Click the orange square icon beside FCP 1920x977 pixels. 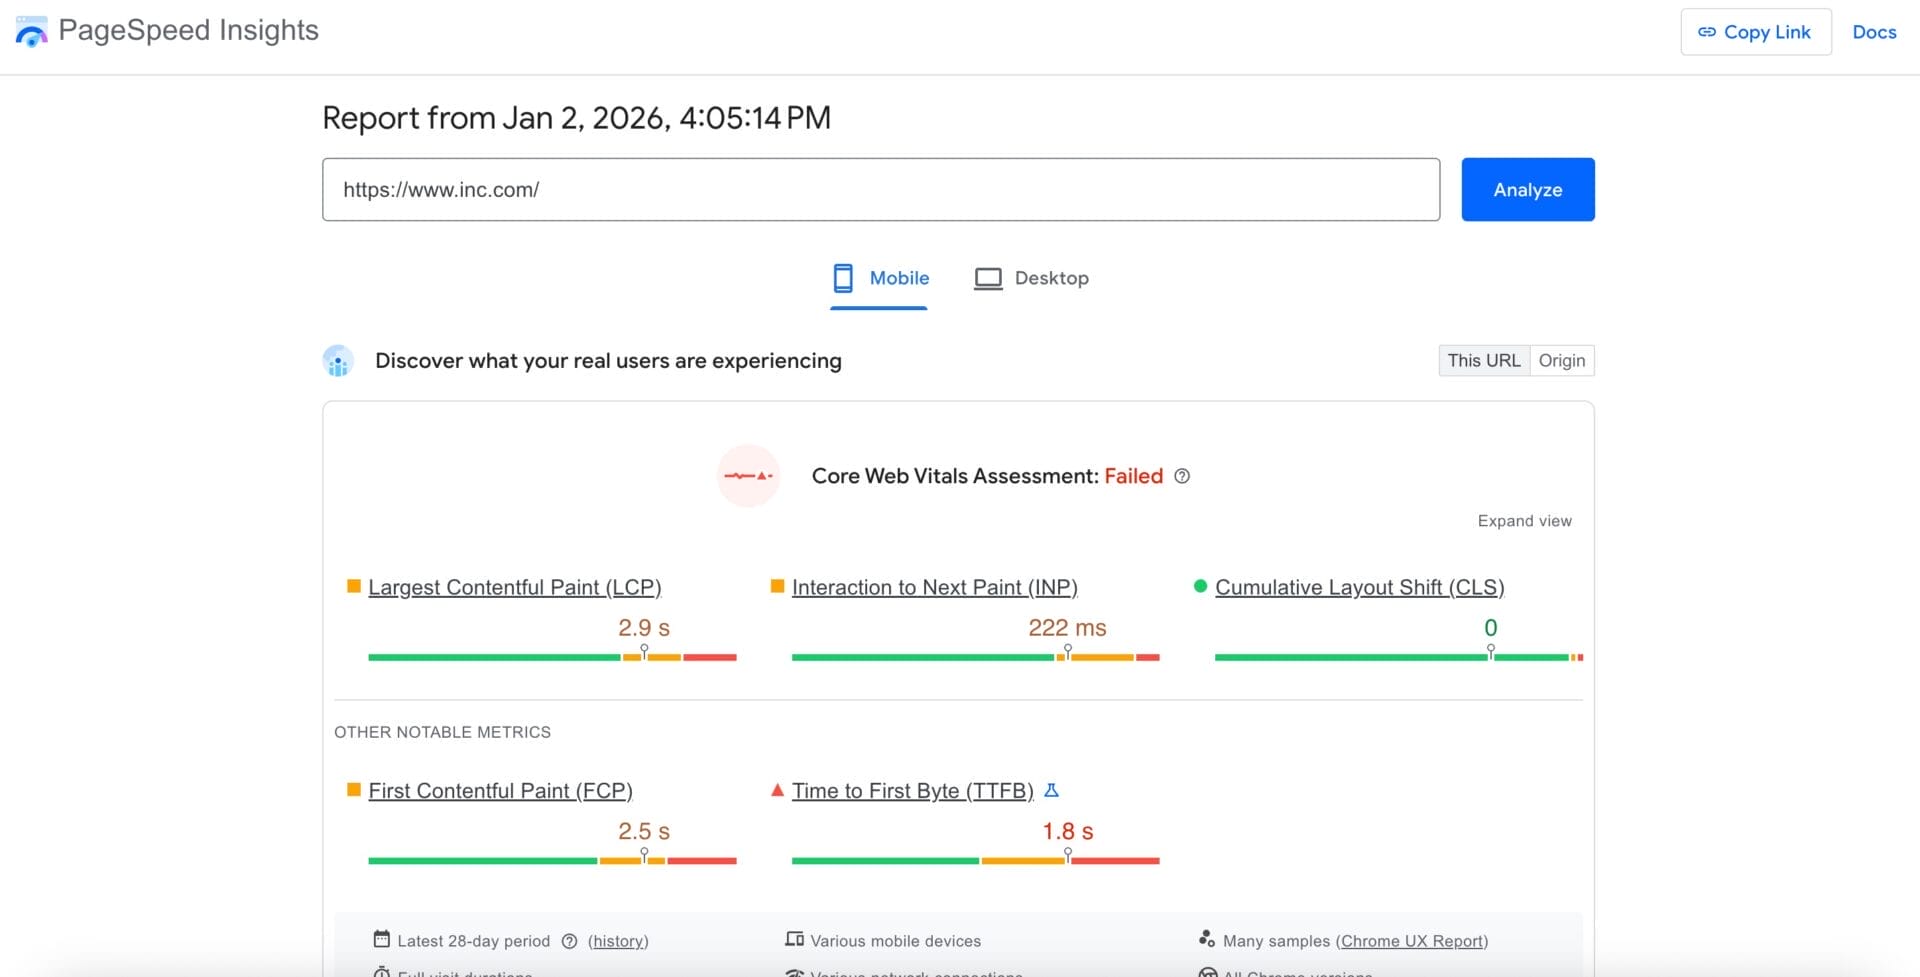[353, 790]
